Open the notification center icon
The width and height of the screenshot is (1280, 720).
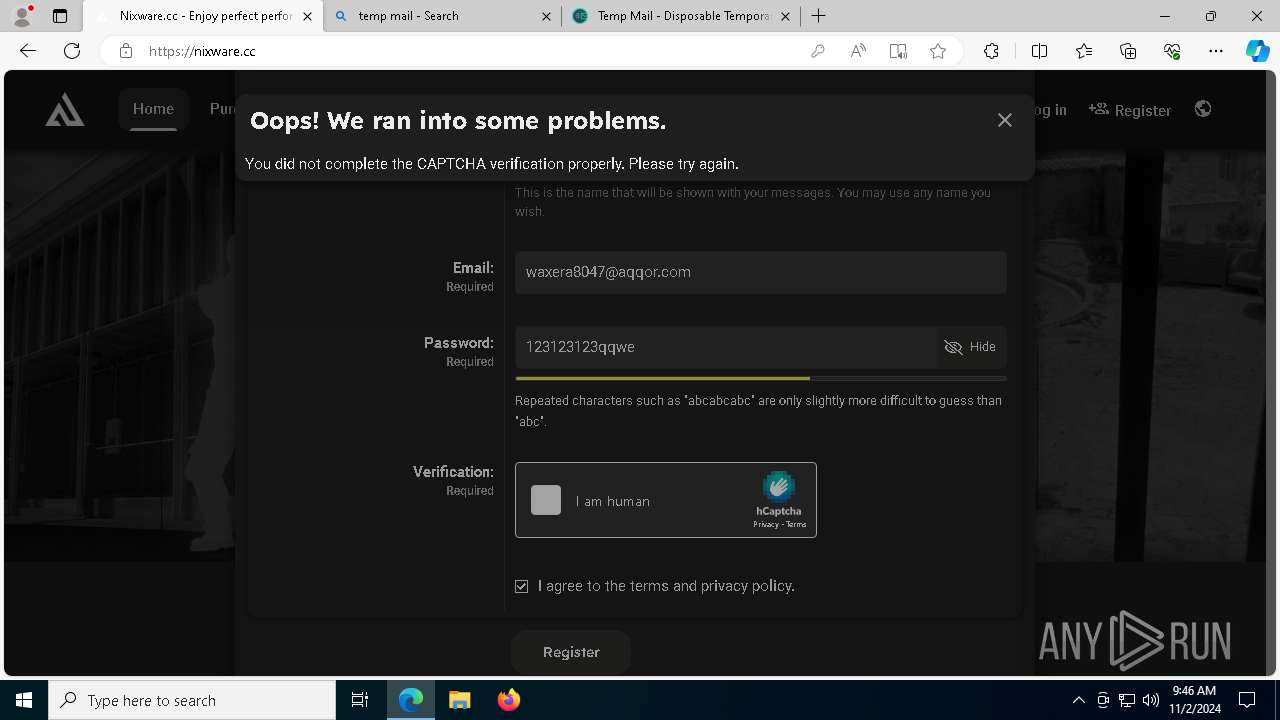[1247, 700]
